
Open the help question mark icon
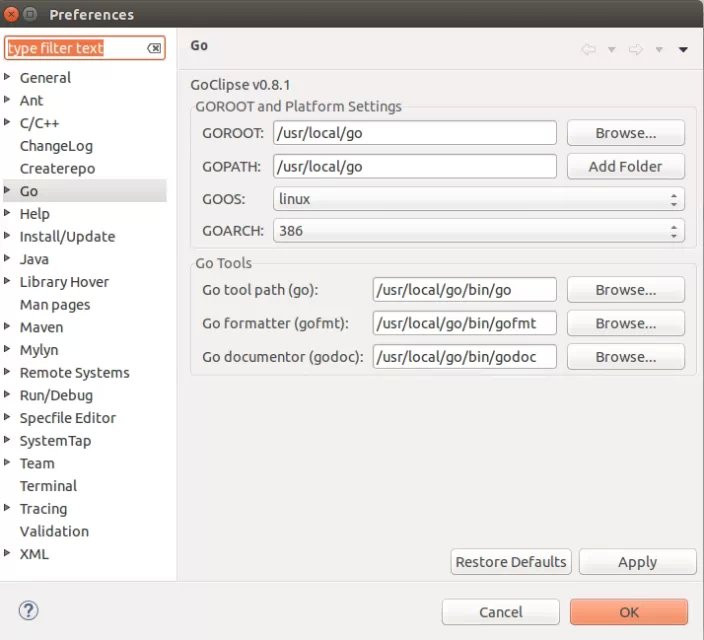point(29,611)
